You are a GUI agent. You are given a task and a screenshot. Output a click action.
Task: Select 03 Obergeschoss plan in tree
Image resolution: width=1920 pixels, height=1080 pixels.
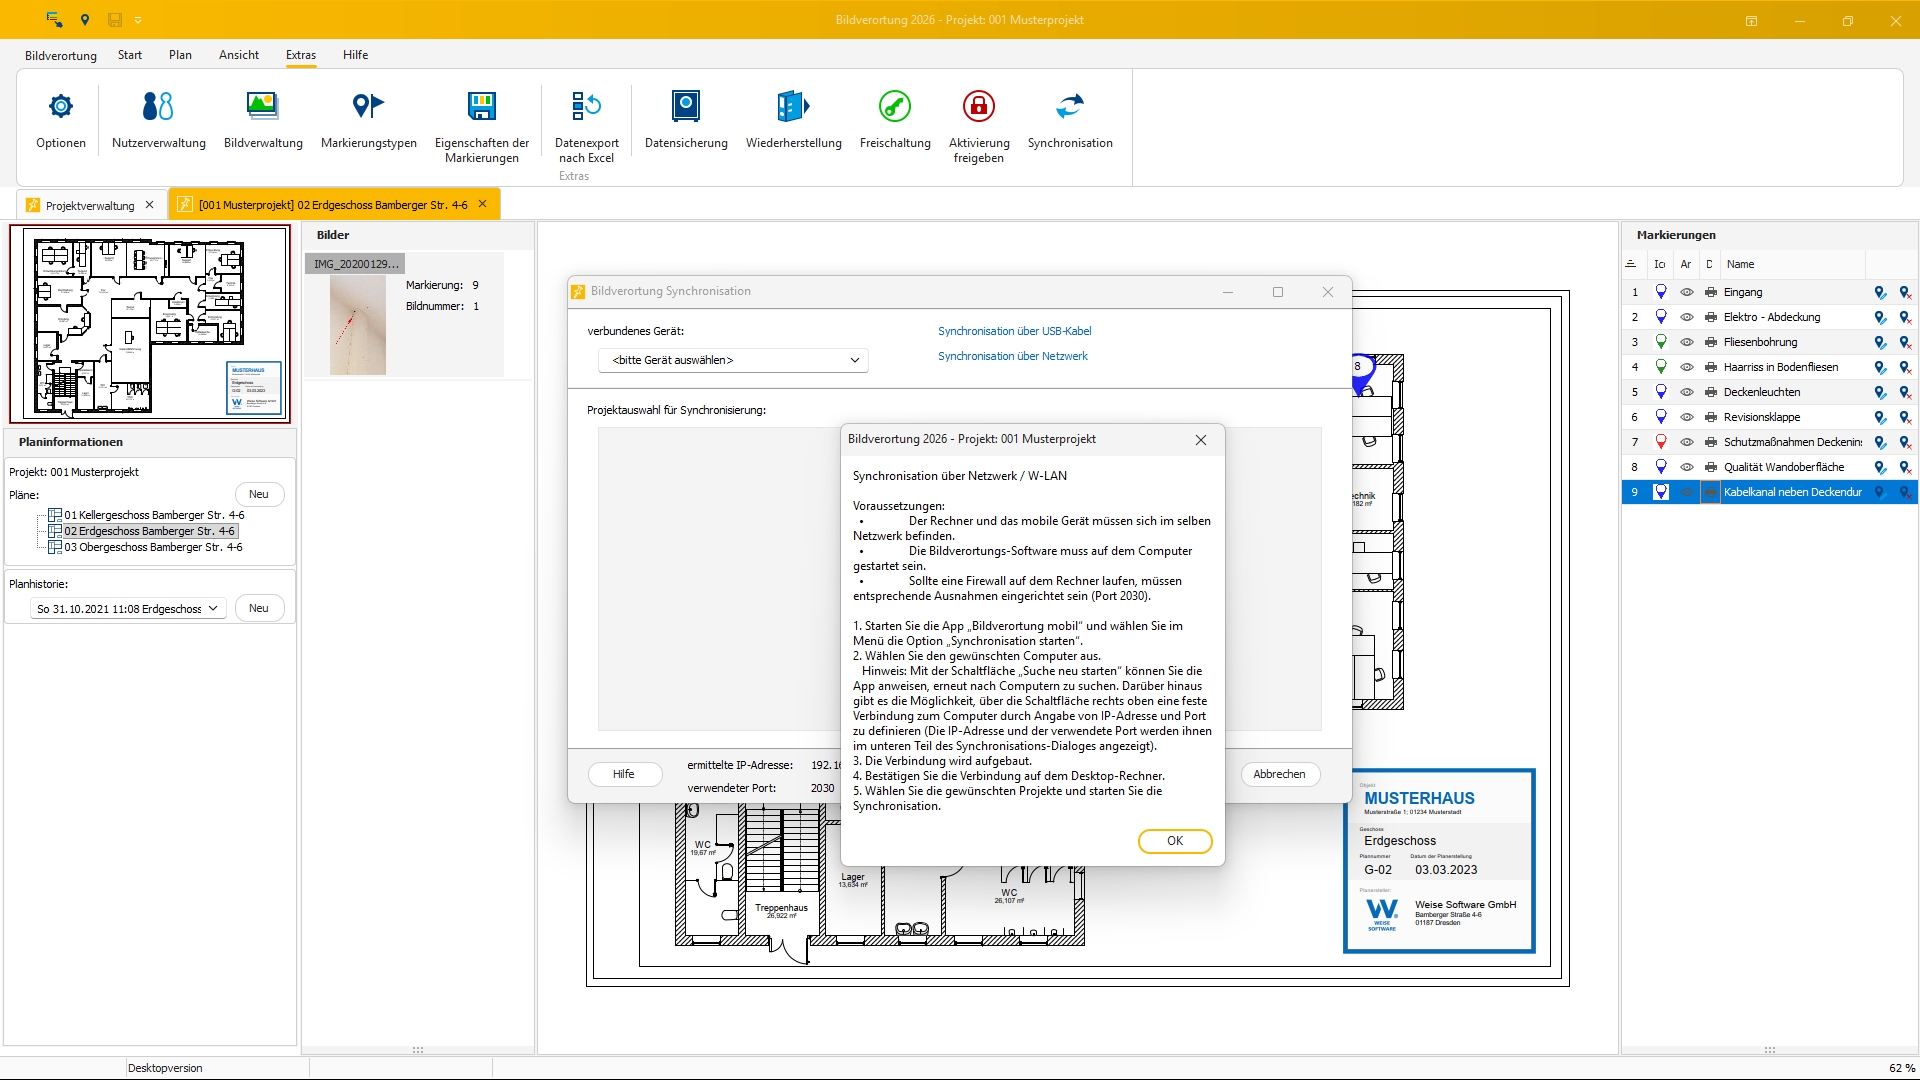click(x=153, y=547)
